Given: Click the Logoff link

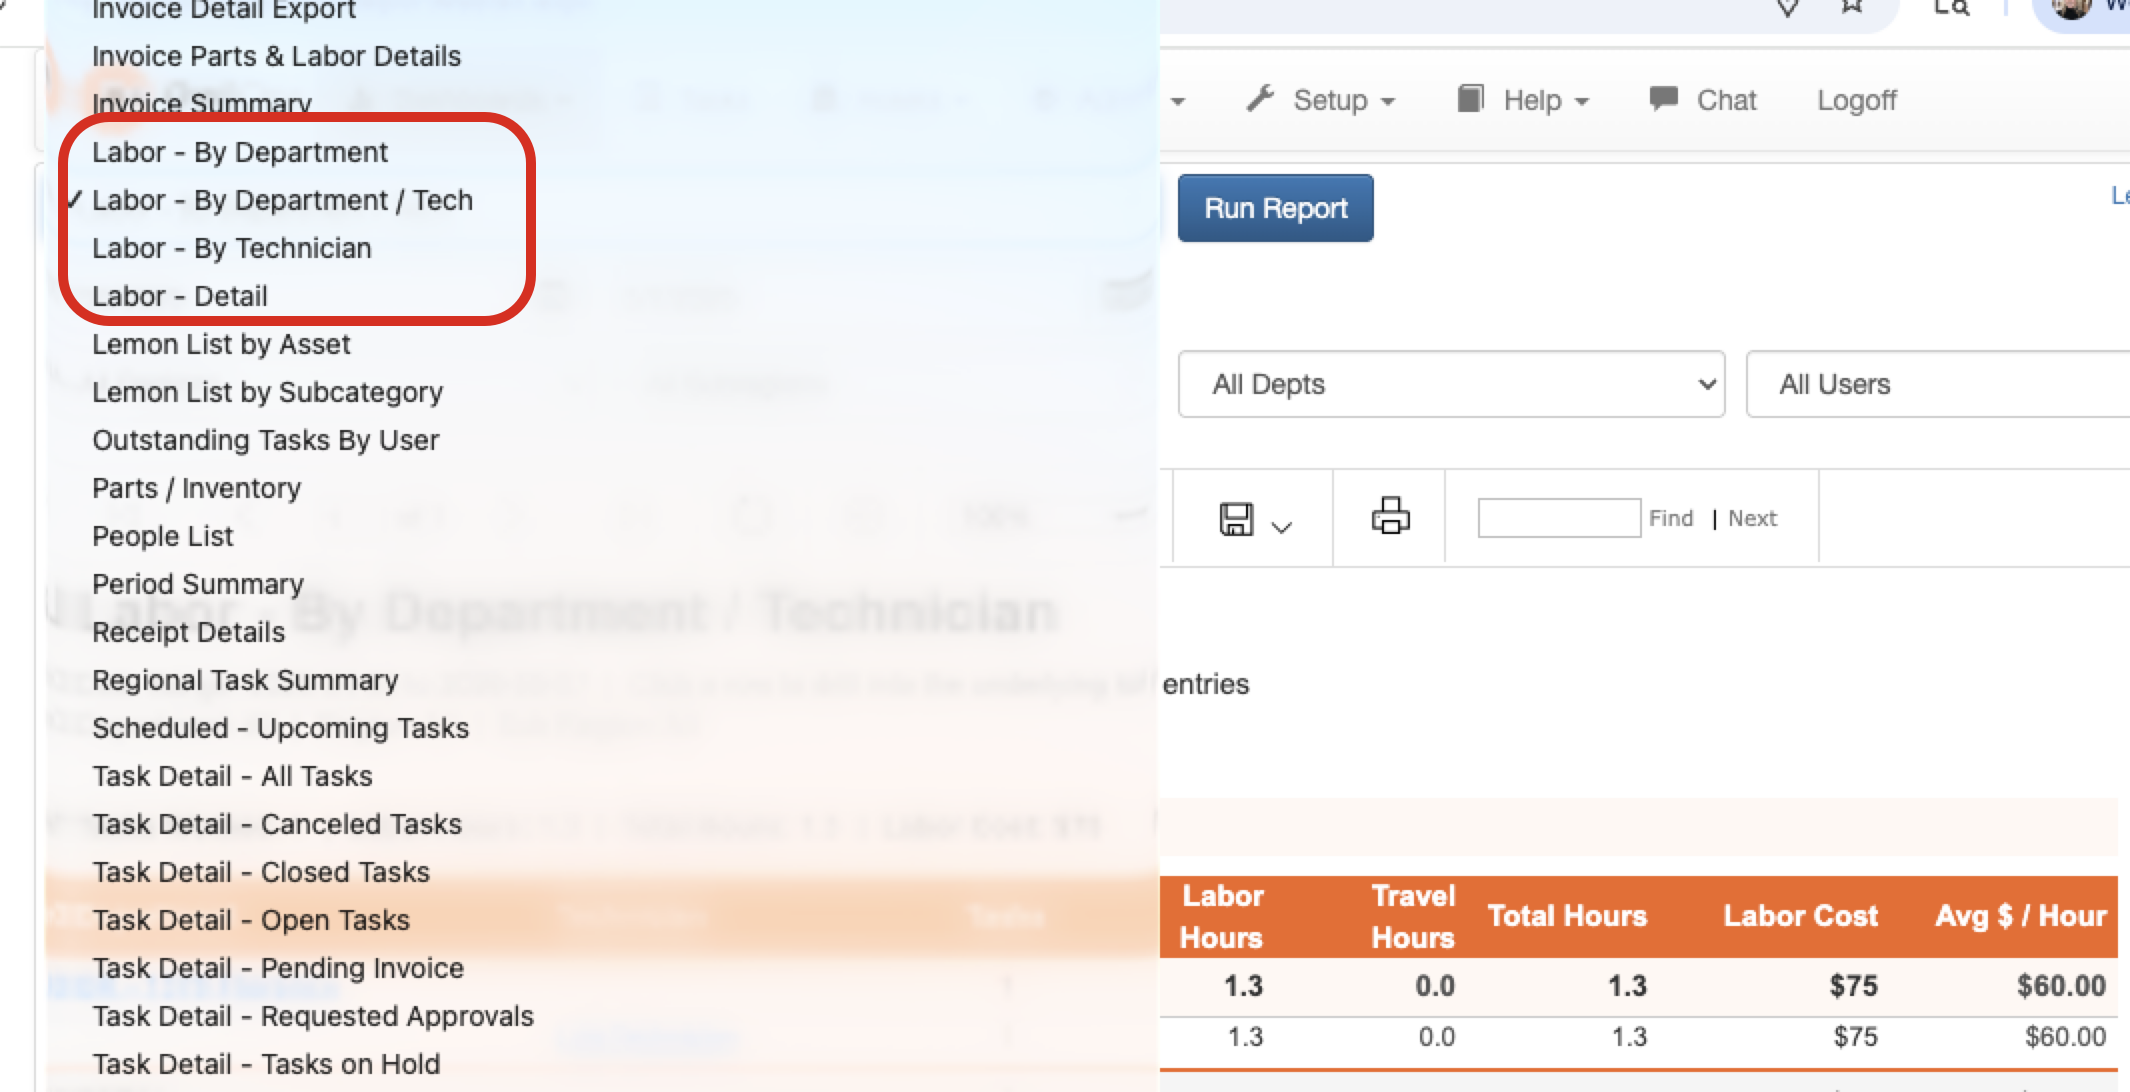Looking at the screenshot, I should point(1856,100).
